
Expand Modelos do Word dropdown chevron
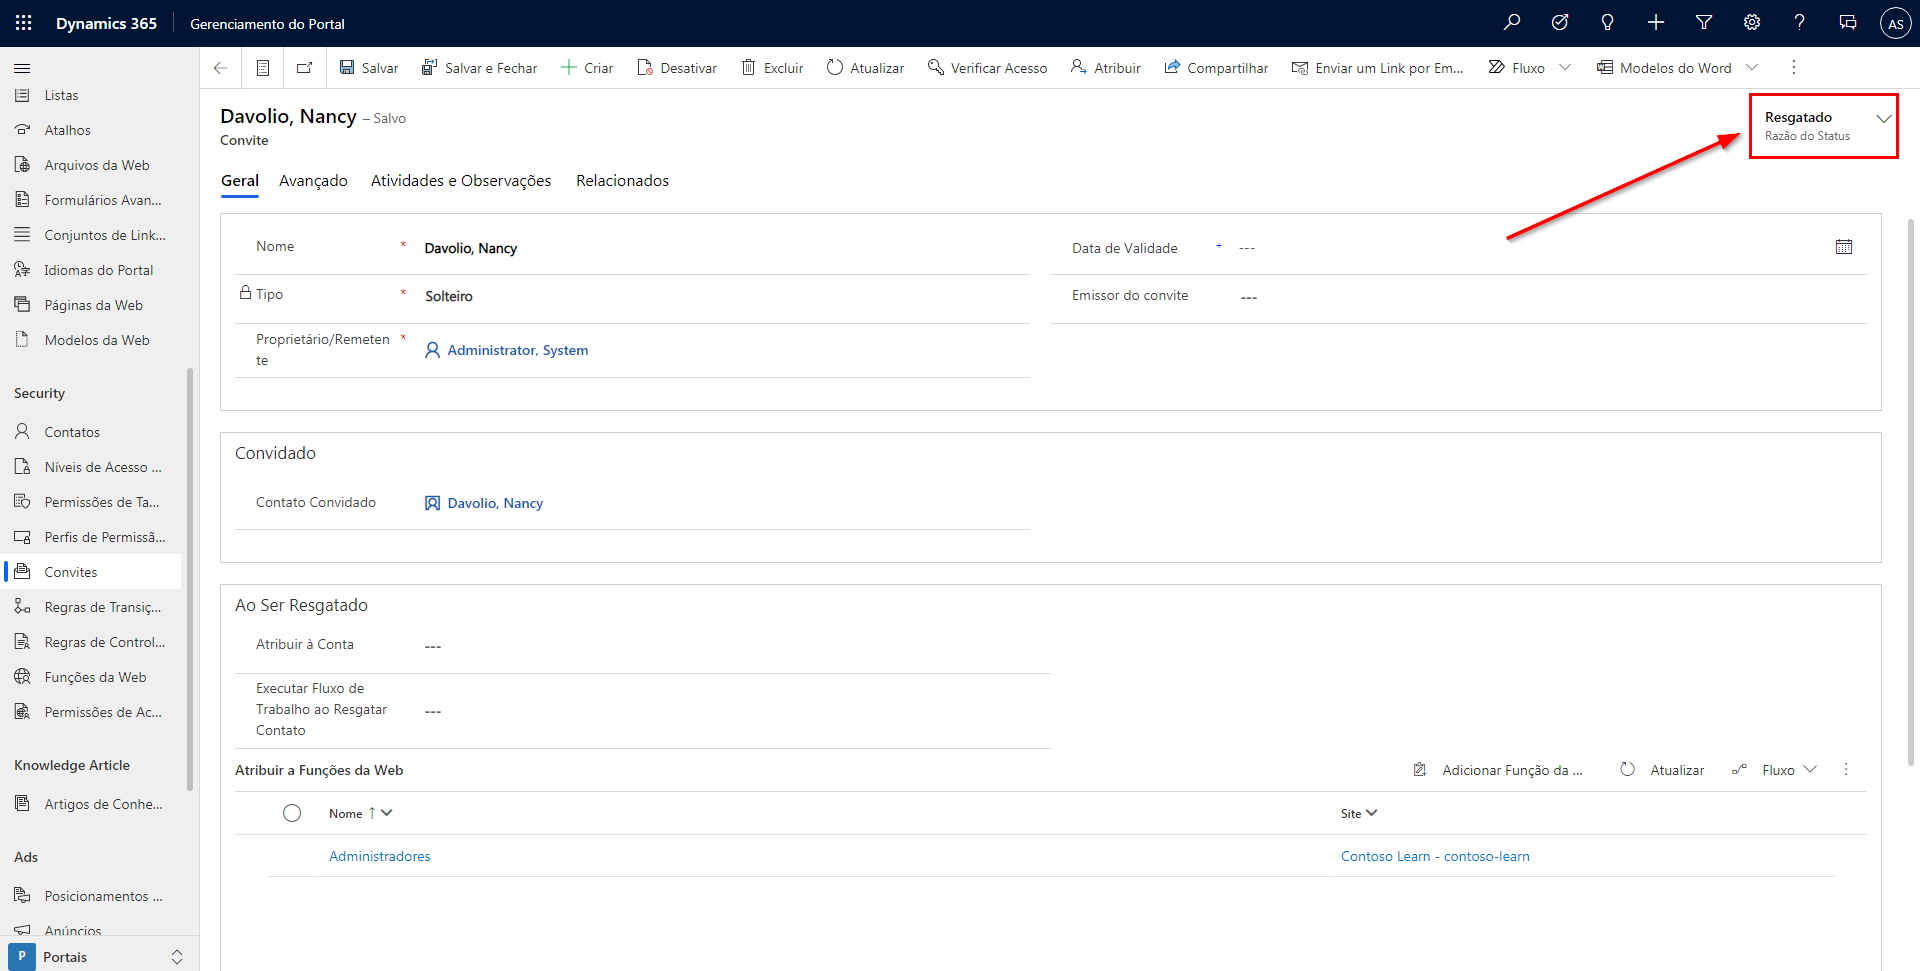click(1752, 68)
